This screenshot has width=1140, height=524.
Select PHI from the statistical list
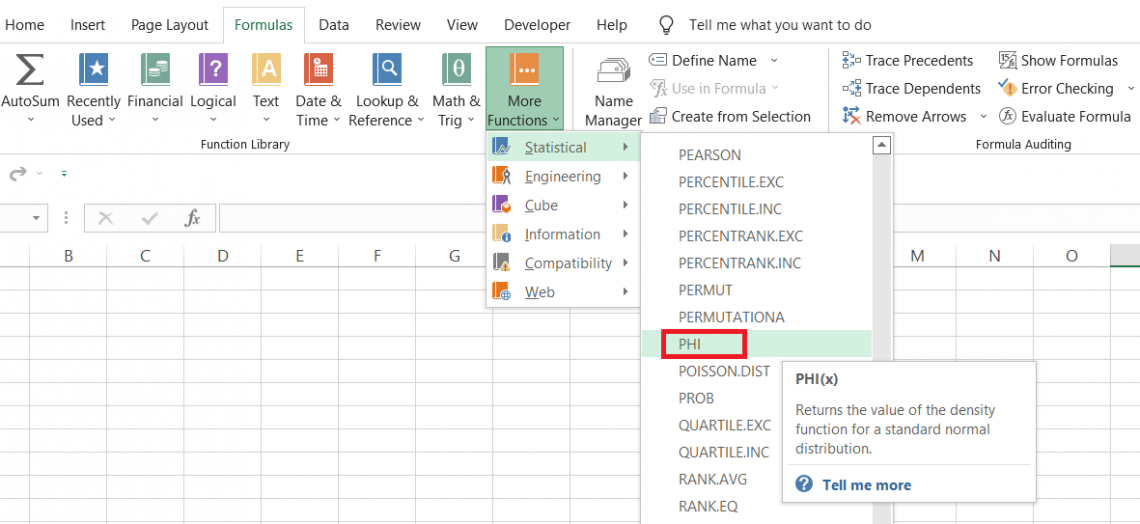pyautogui.click(x=691, y=344)
